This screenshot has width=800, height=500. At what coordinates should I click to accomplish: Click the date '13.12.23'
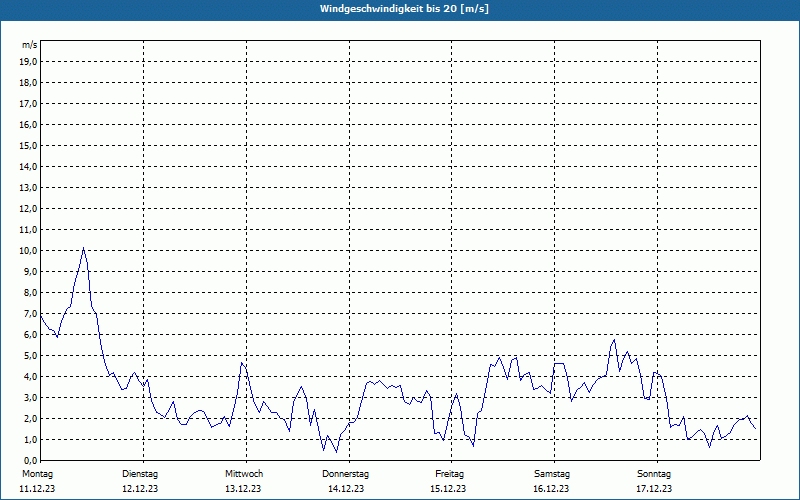[x=243, y=489]
